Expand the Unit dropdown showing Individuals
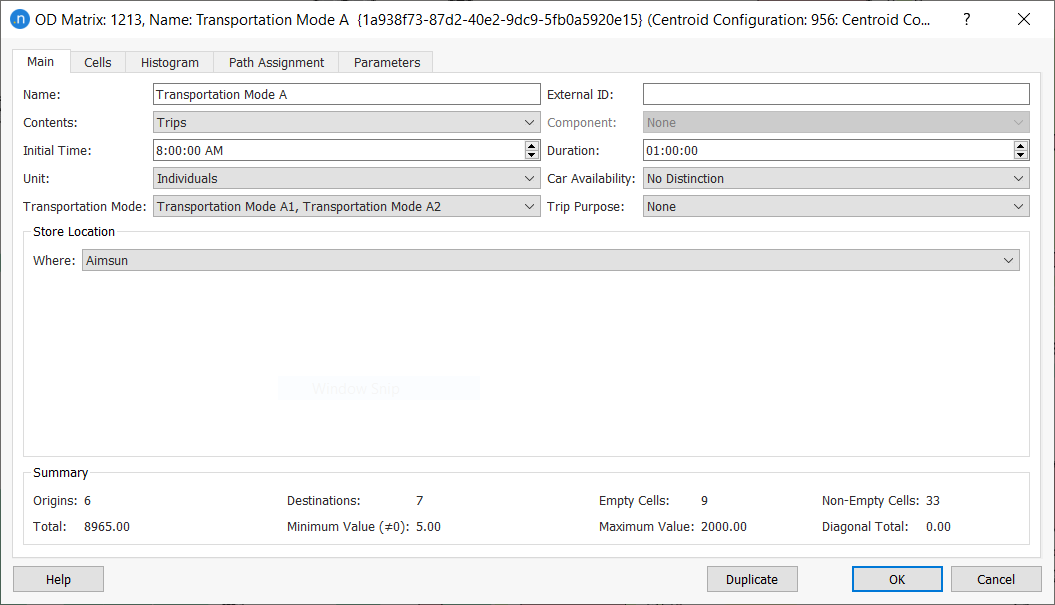 click(346, 179)
